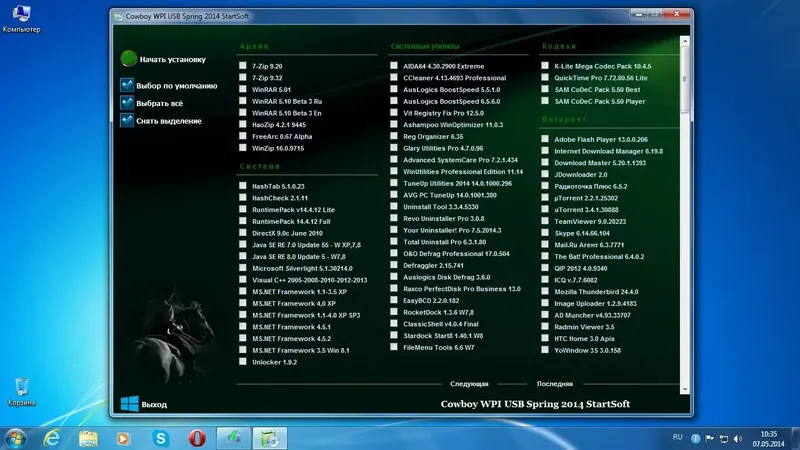Click the vertical scrollbar thumb
This screenshot has height=450, width=800.
pos(685,80)
